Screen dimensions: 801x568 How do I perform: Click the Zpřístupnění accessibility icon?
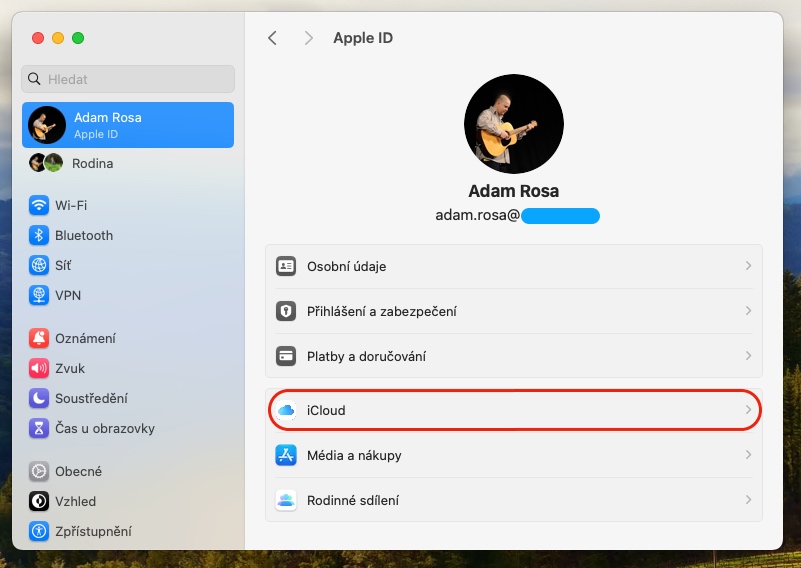click(x=39, y=531)
